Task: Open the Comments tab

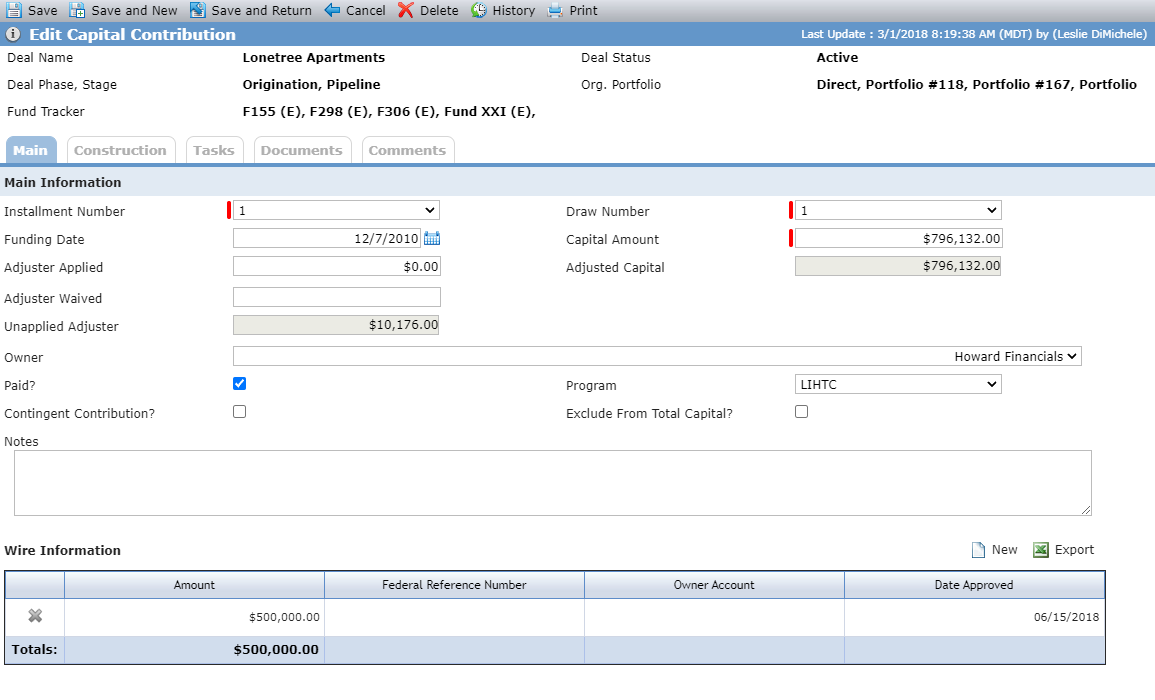Action: click(407, 150)
